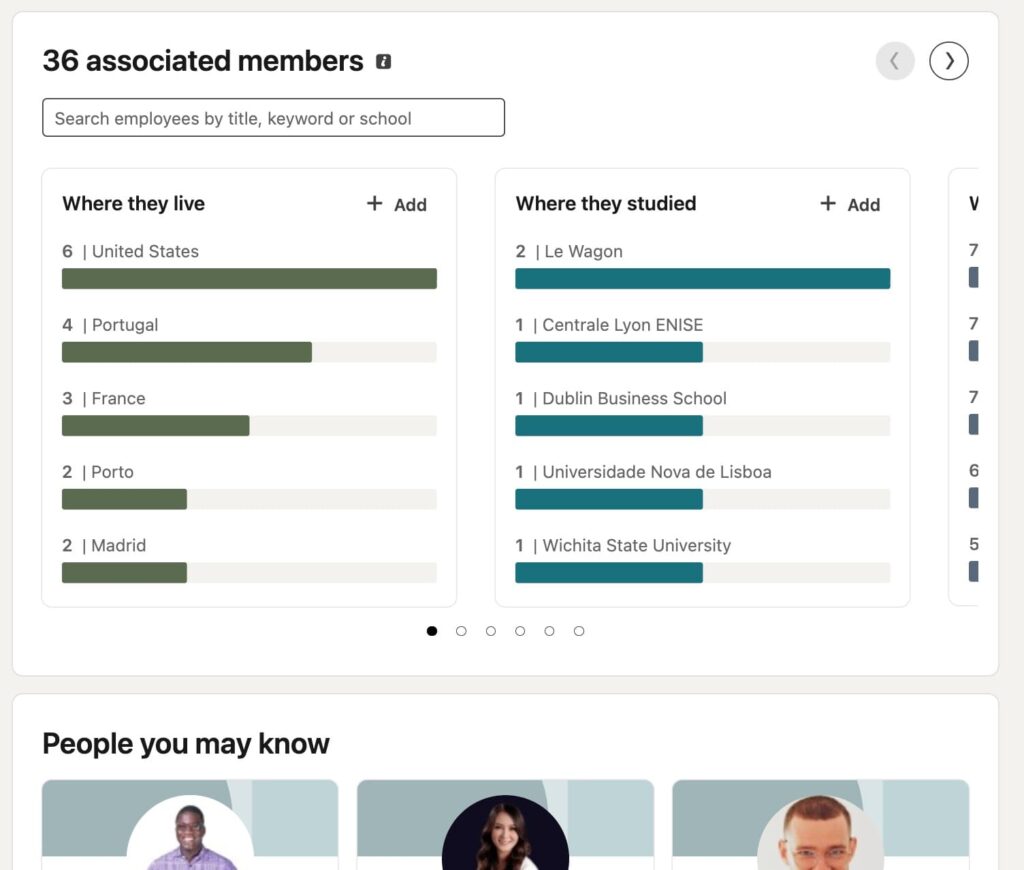Viewport: 1024px width, 870px height.
Task: Select the fifth carousel page dot
Action: 549,631
